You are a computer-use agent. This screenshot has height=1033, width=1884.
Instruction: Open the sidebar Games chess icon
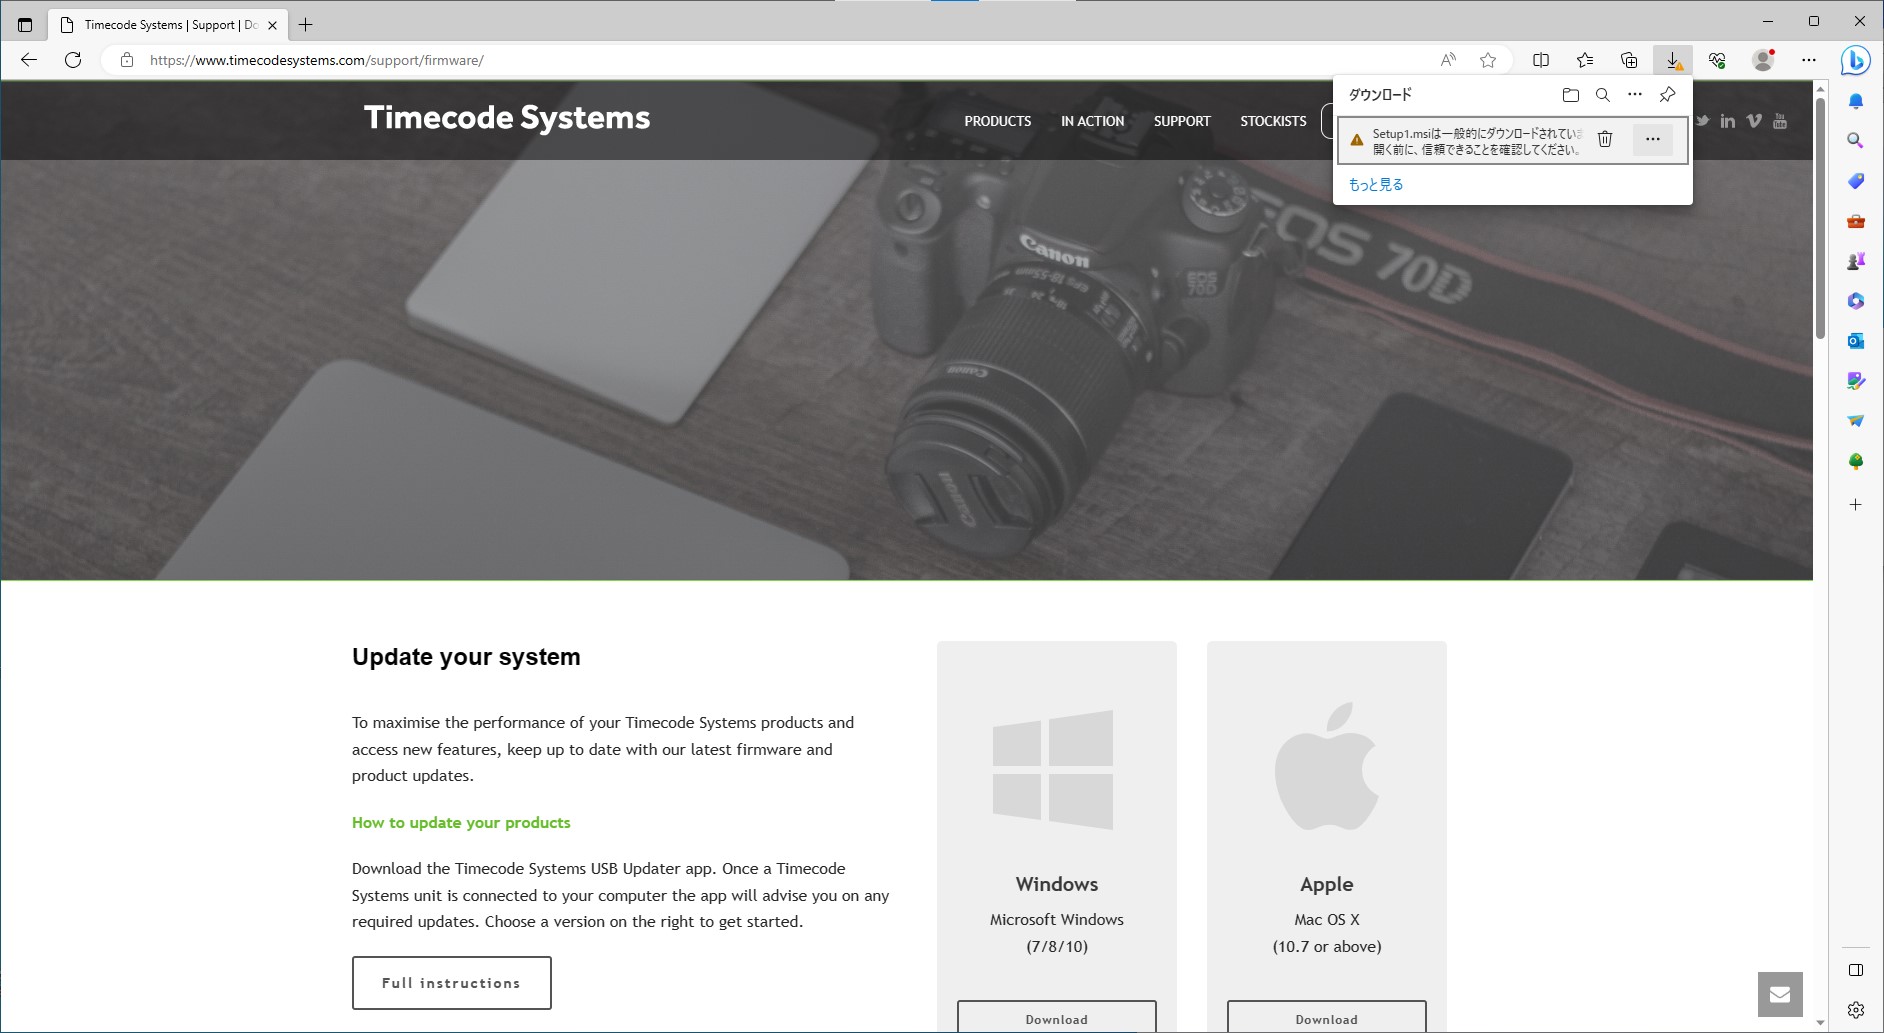coord(1856,261)
